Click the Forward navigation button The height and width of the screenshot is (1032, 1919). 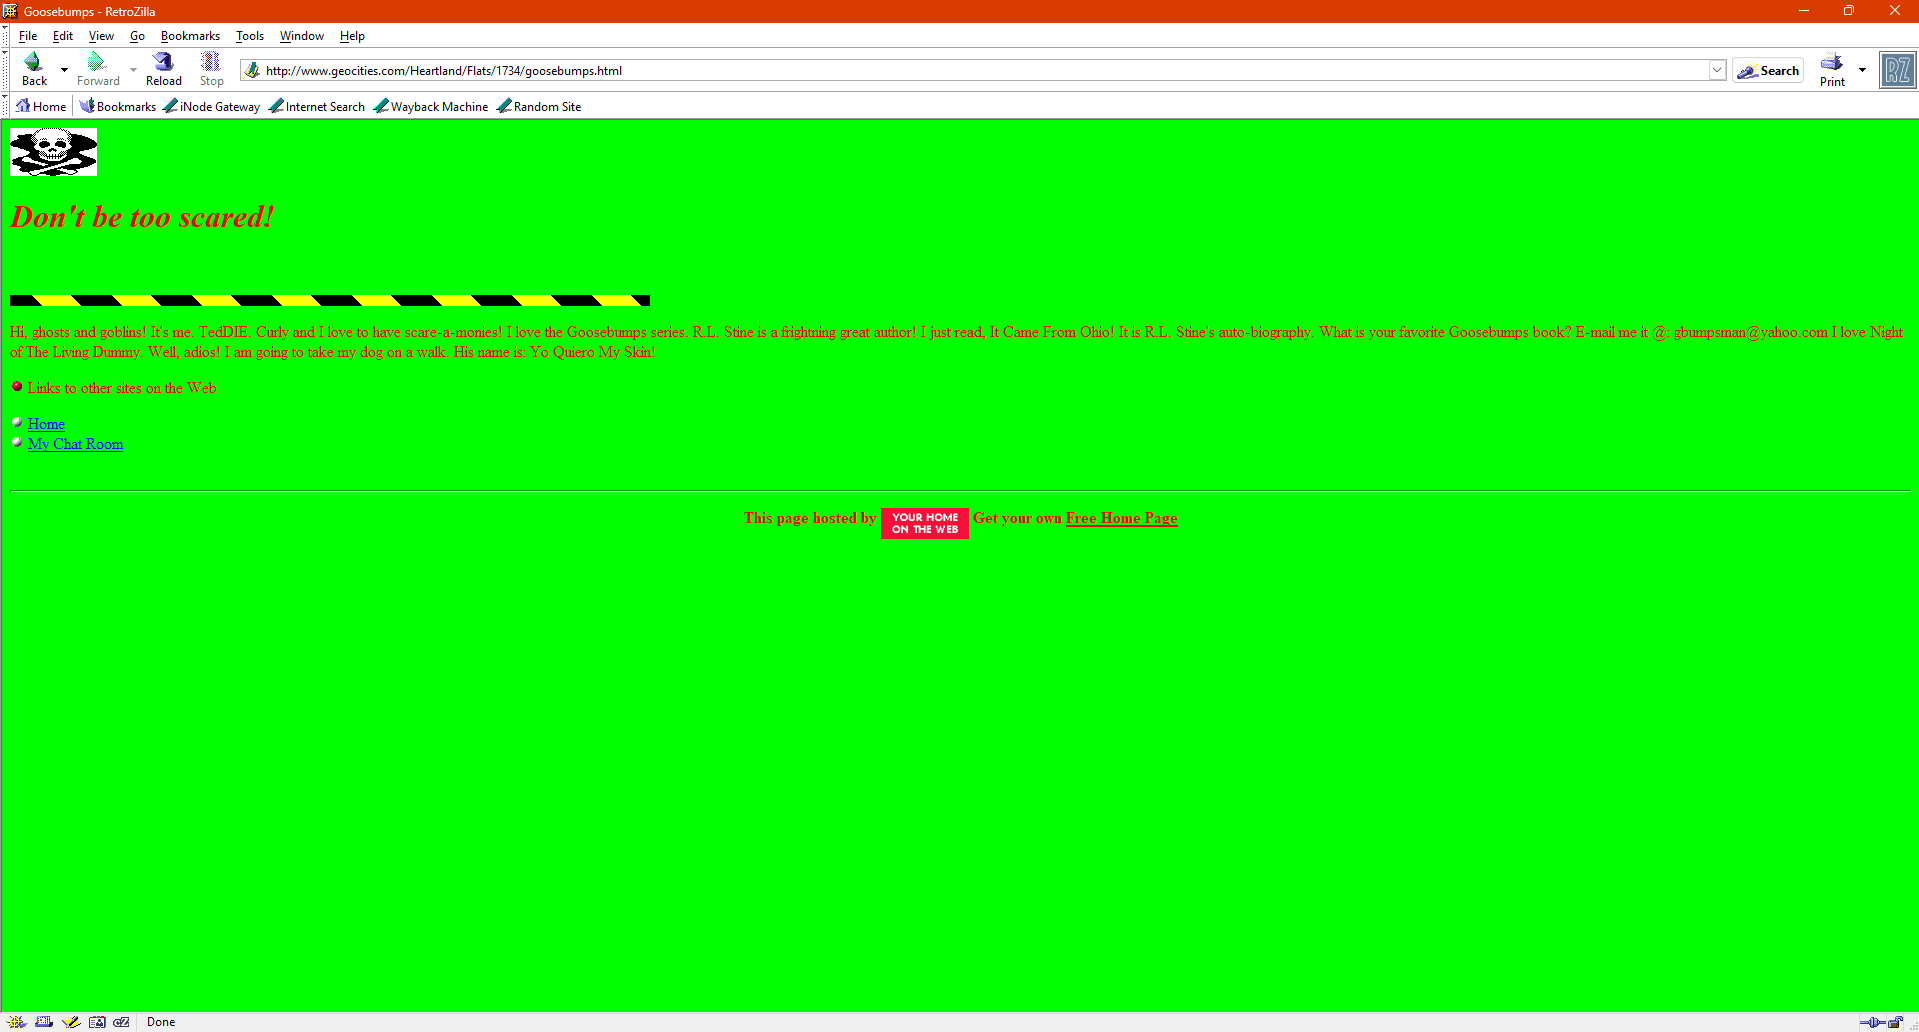(98, 70)
